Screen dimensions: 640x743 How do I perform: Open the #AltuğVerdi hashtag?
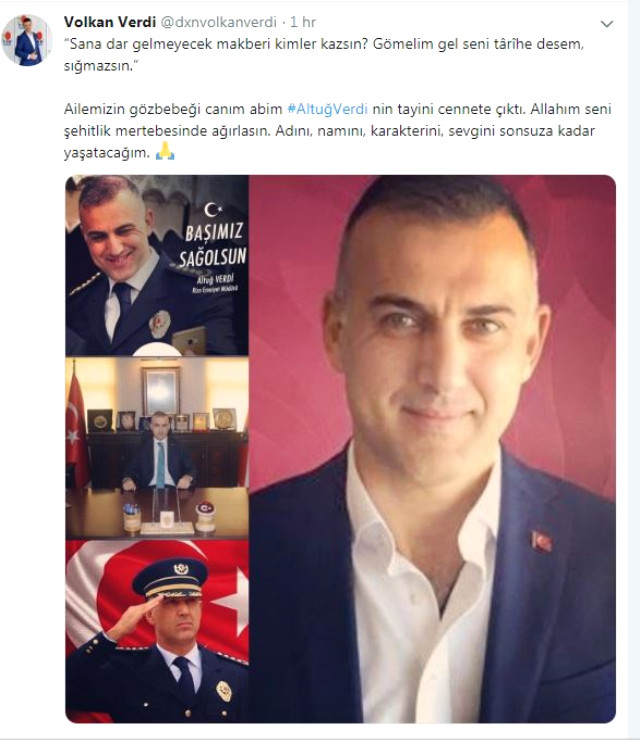[x=327, y=109]
